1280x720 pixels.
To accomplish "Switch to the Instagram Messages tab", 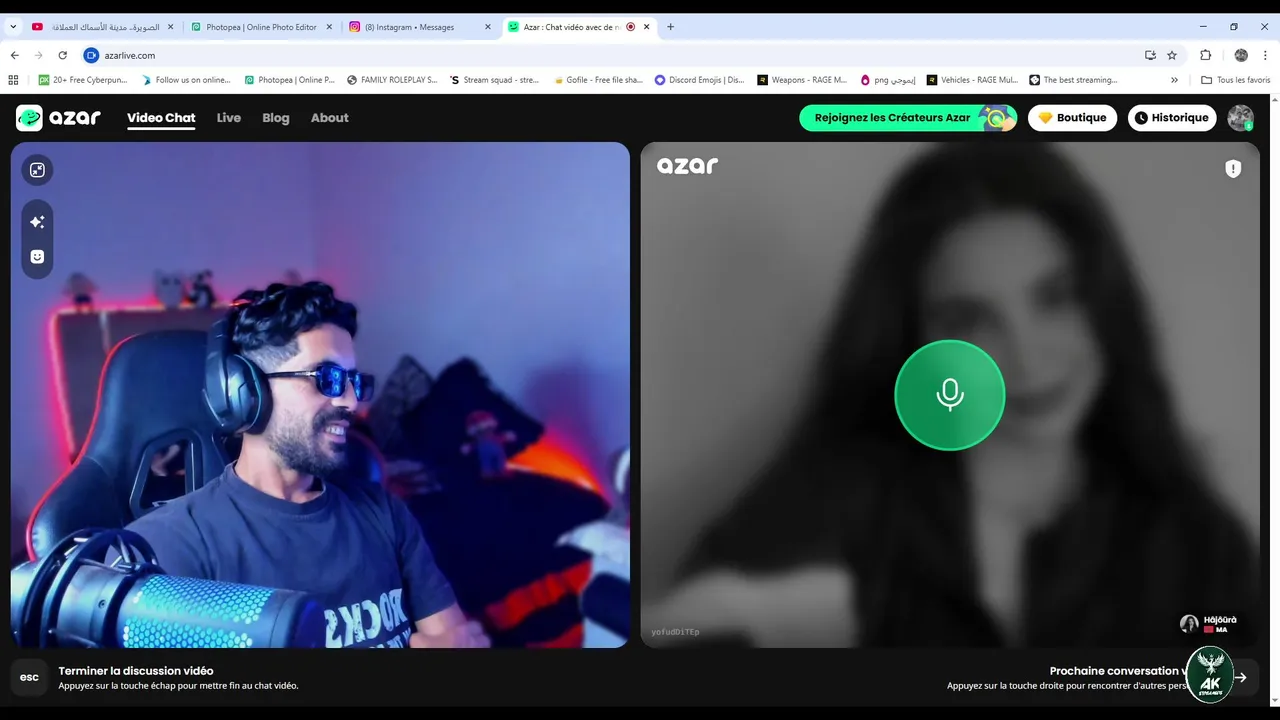I will click(420, 27).
